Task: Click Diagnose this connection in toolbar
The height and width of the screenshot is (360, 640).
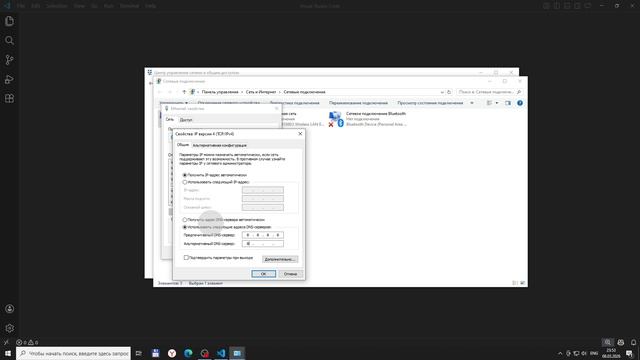Action: [294, 103]
